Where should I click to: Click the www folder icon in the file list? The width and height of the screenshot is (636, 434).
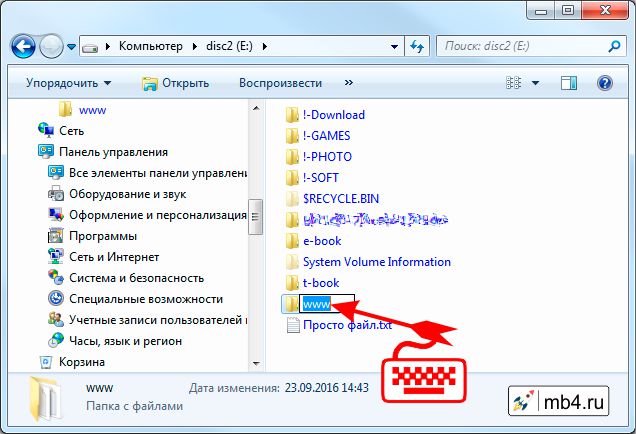[x=290, y=304]
